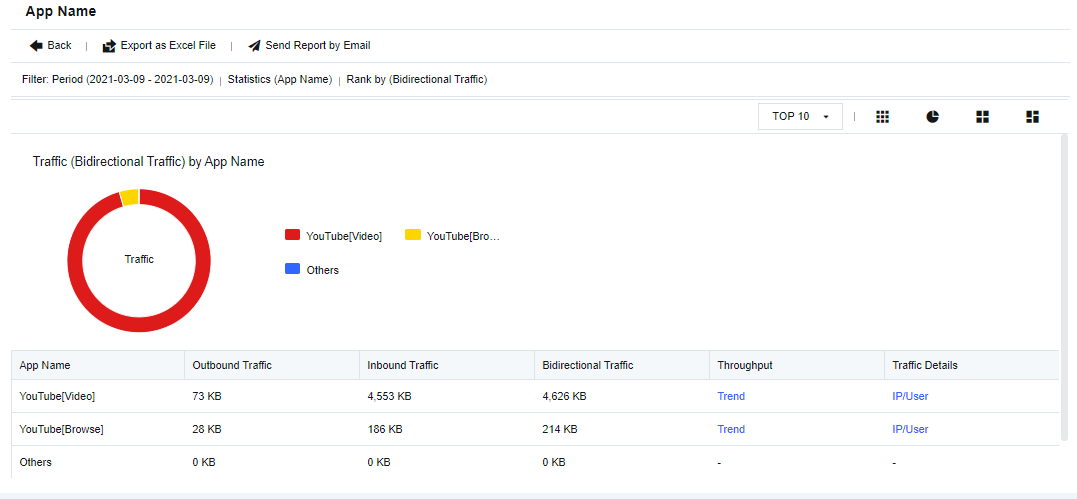Select the mosaic dashboard layout icon
This screenshot has height=499, width=1077.
[1032, 117]
